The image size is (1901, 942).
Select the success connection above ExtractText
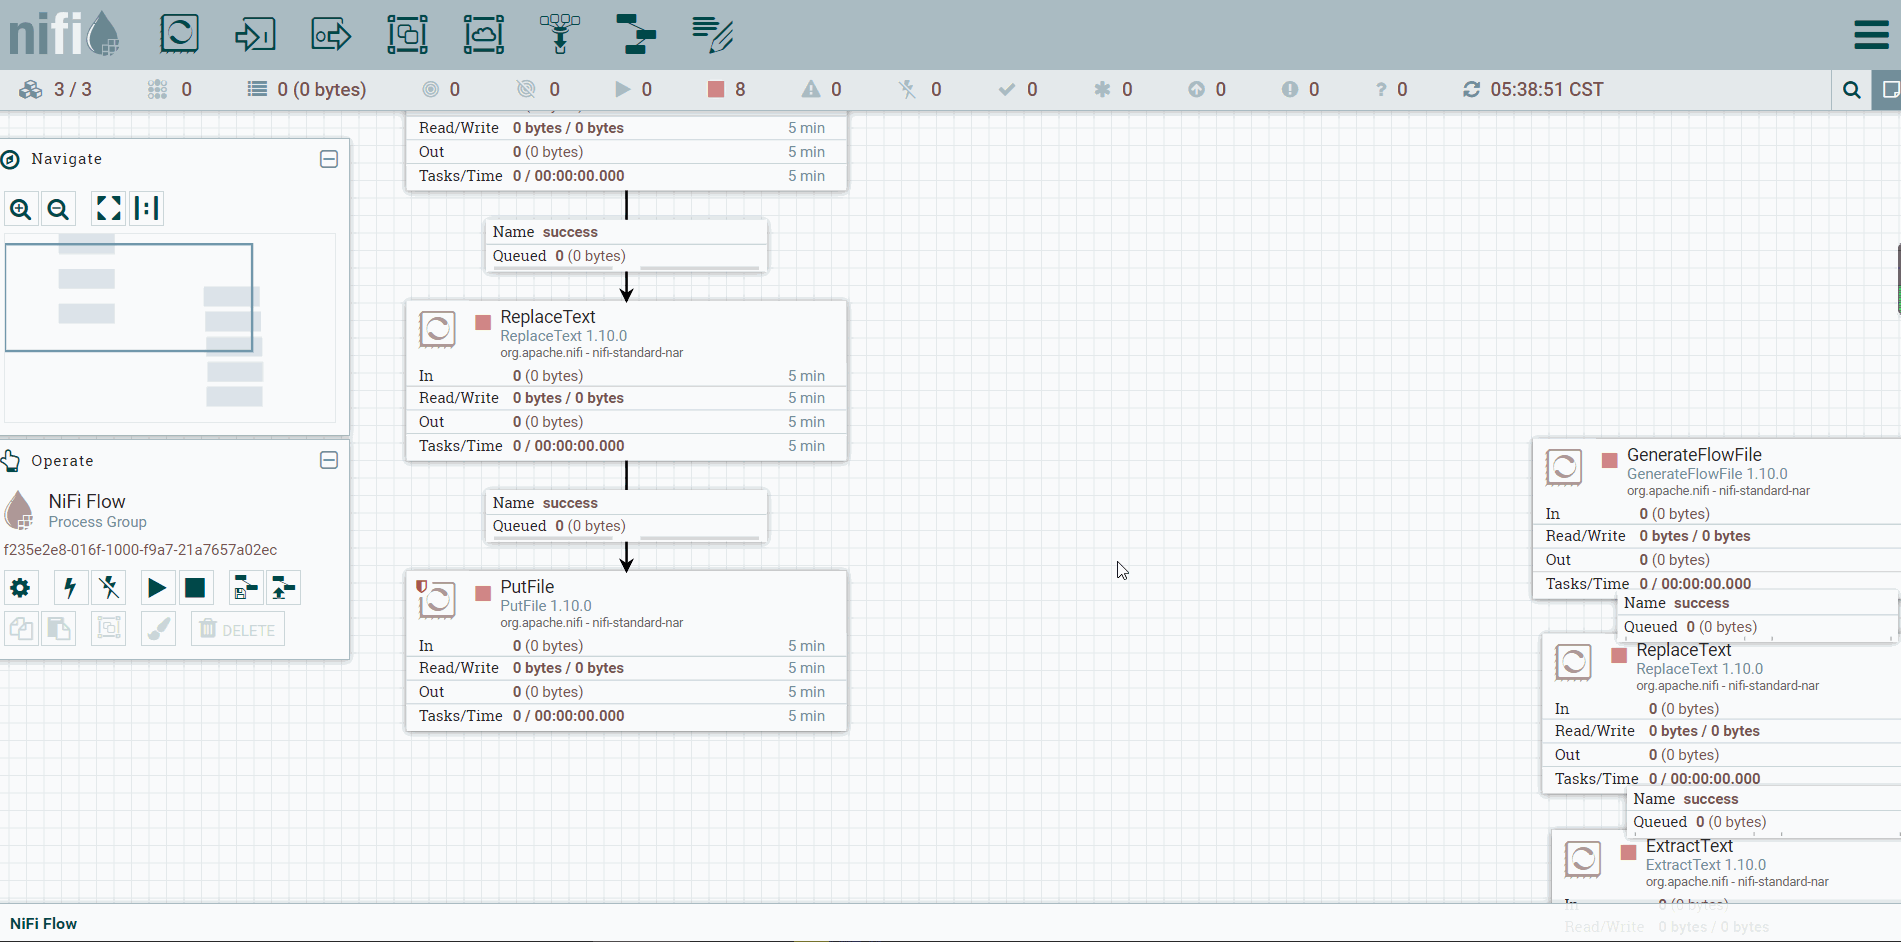click(1764, 811)
